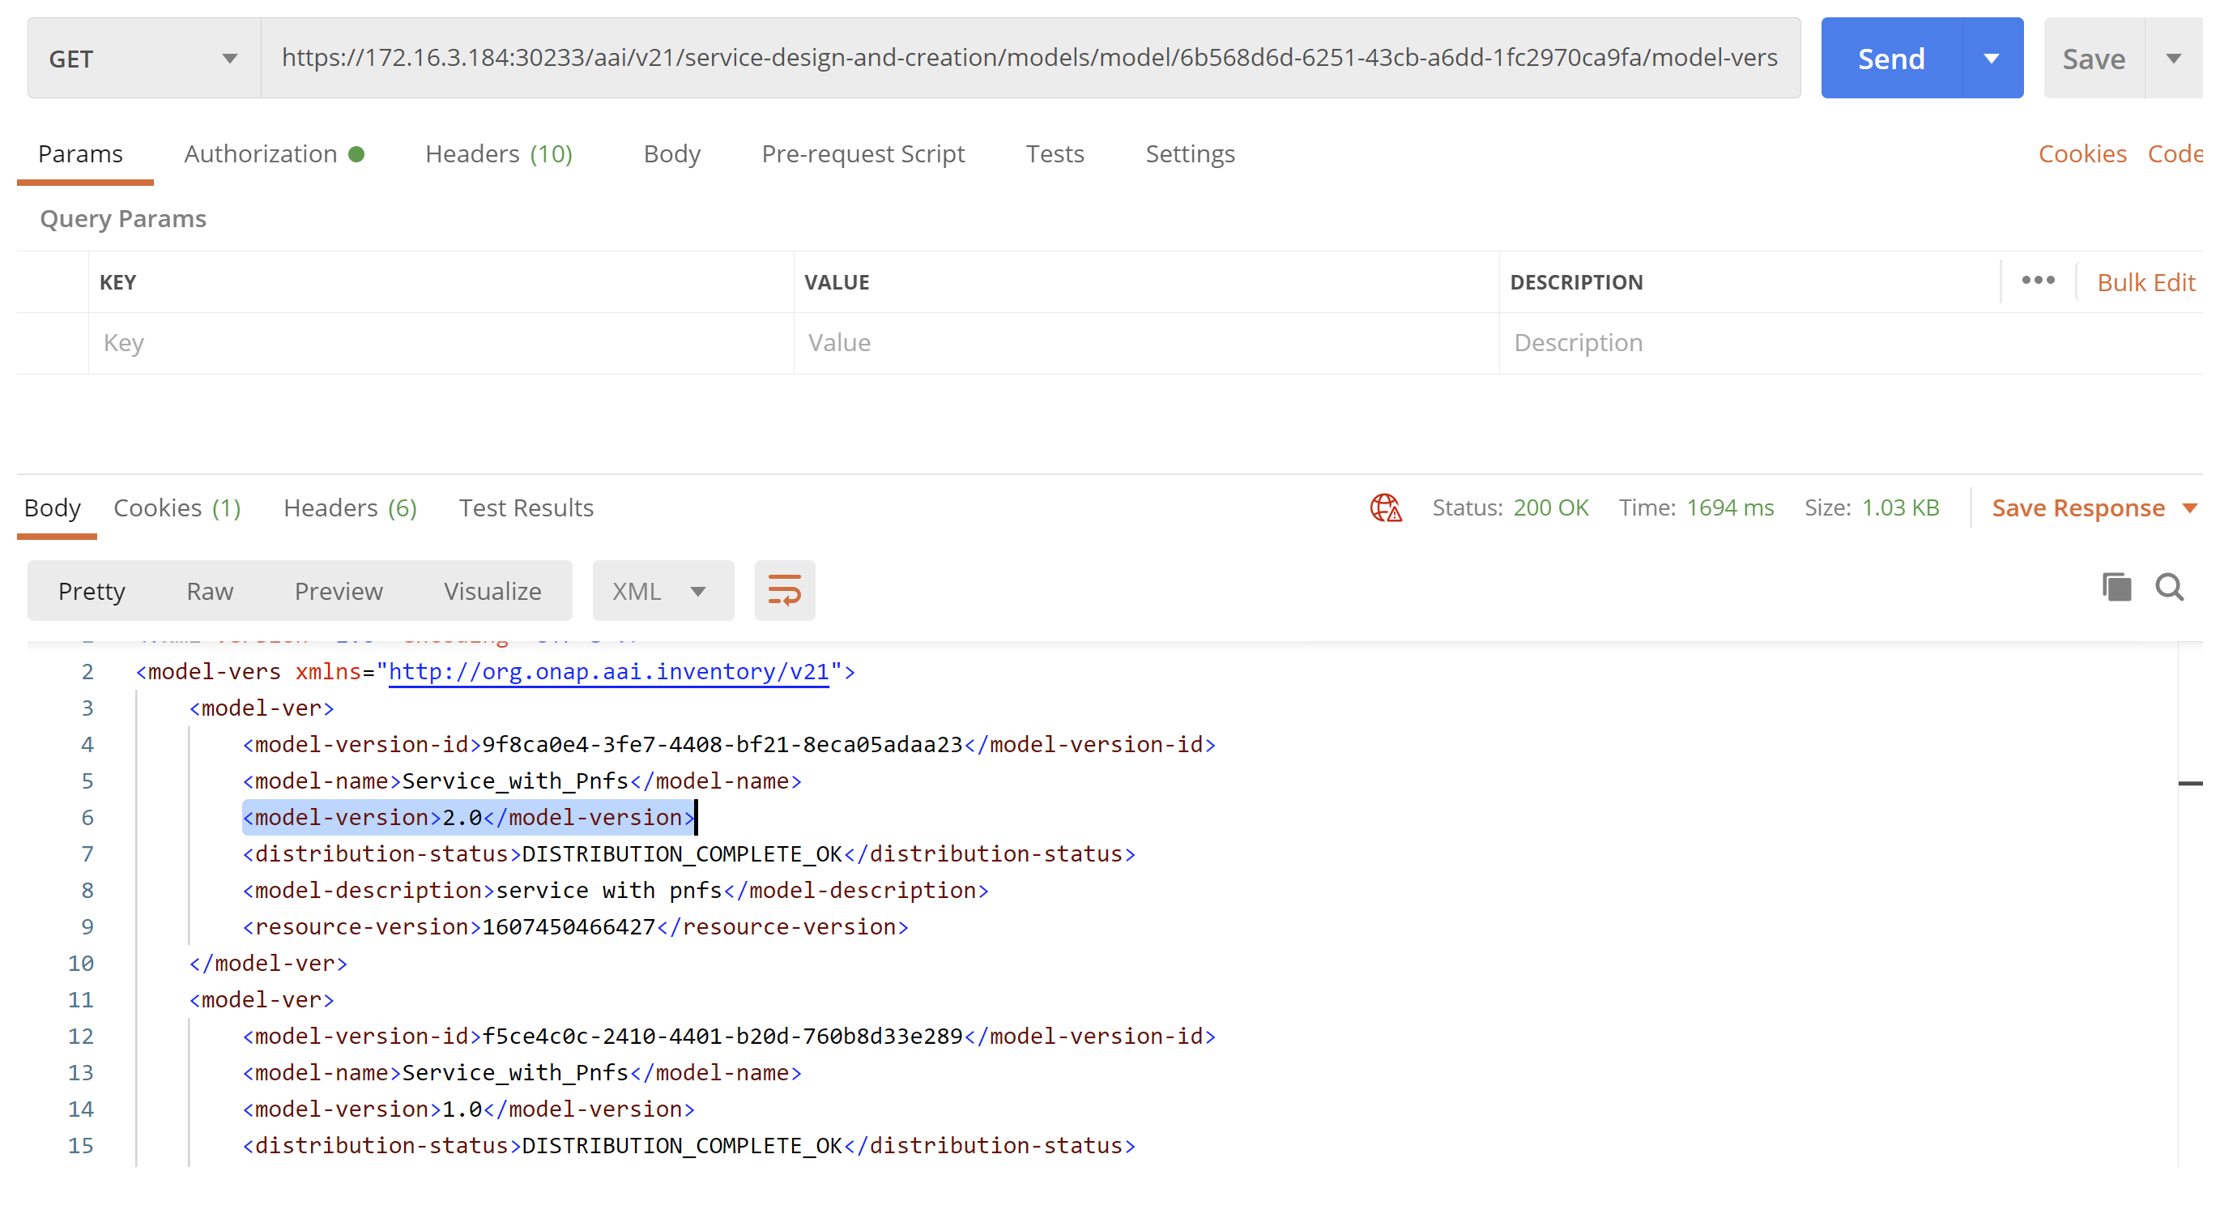Copy response body using the copy icon
2213x1206 pixels.
tap(2116, 588)
